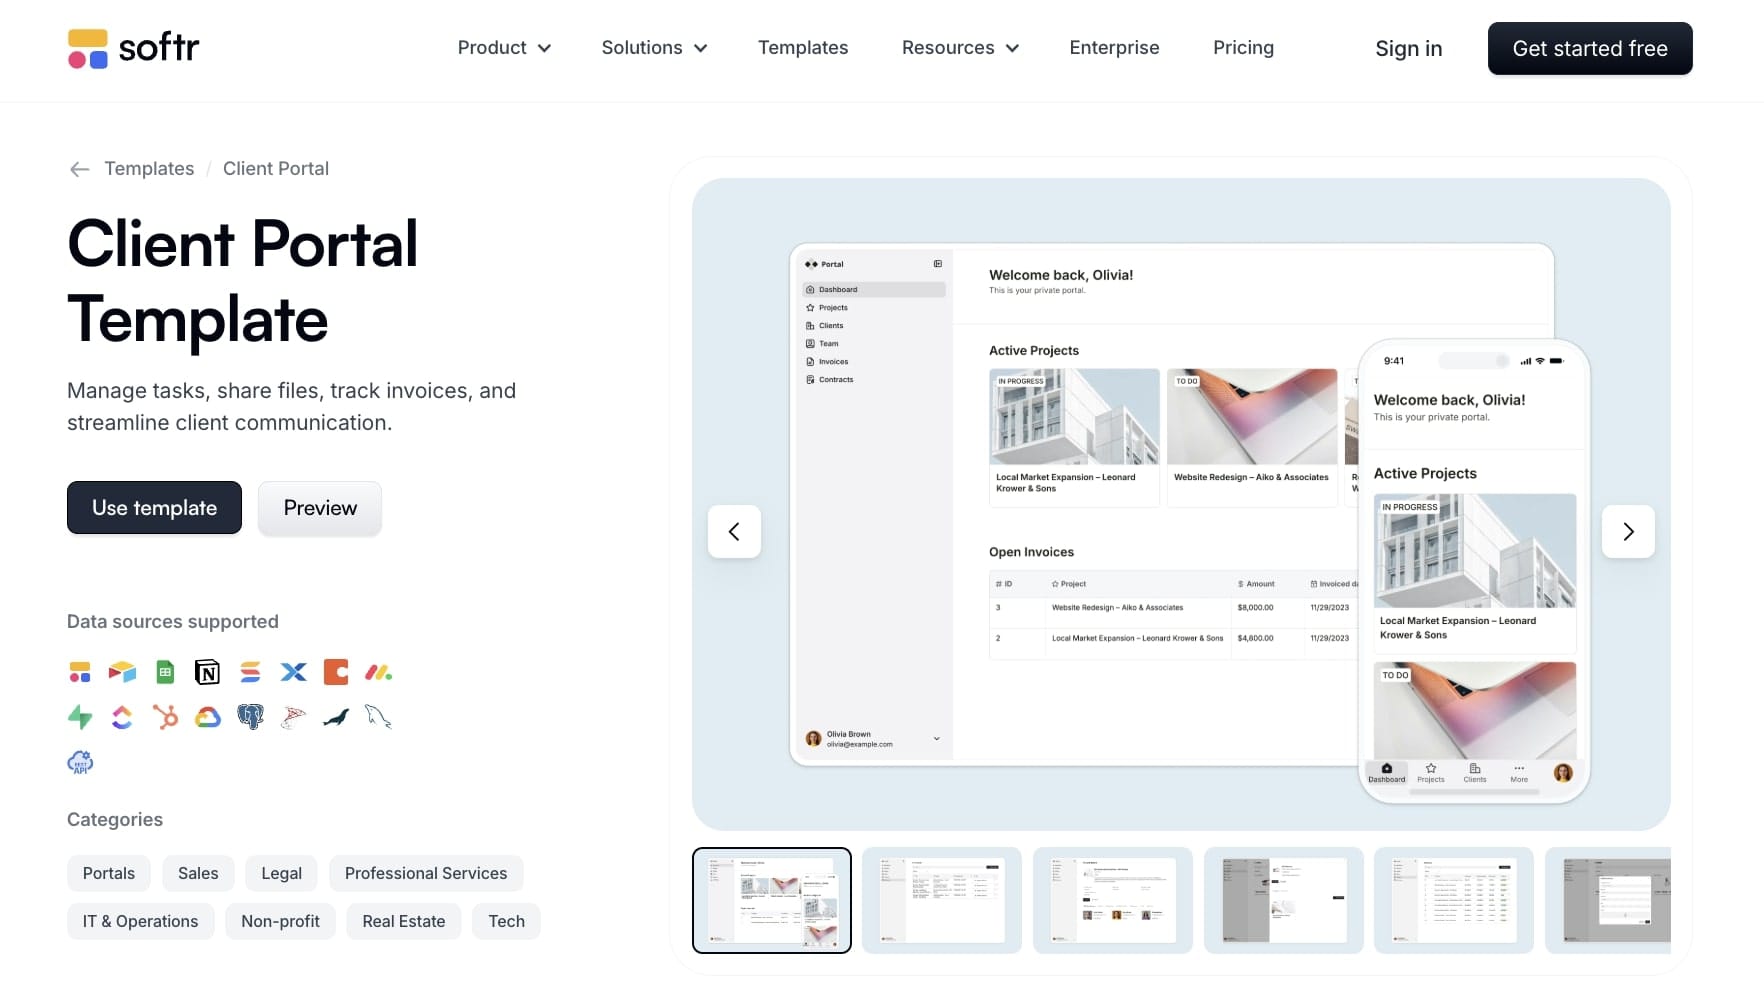Viewport: 1764px width, 990px height.
Task: Advance the carousel with the right arrow
Action: tap(1628, 532)
